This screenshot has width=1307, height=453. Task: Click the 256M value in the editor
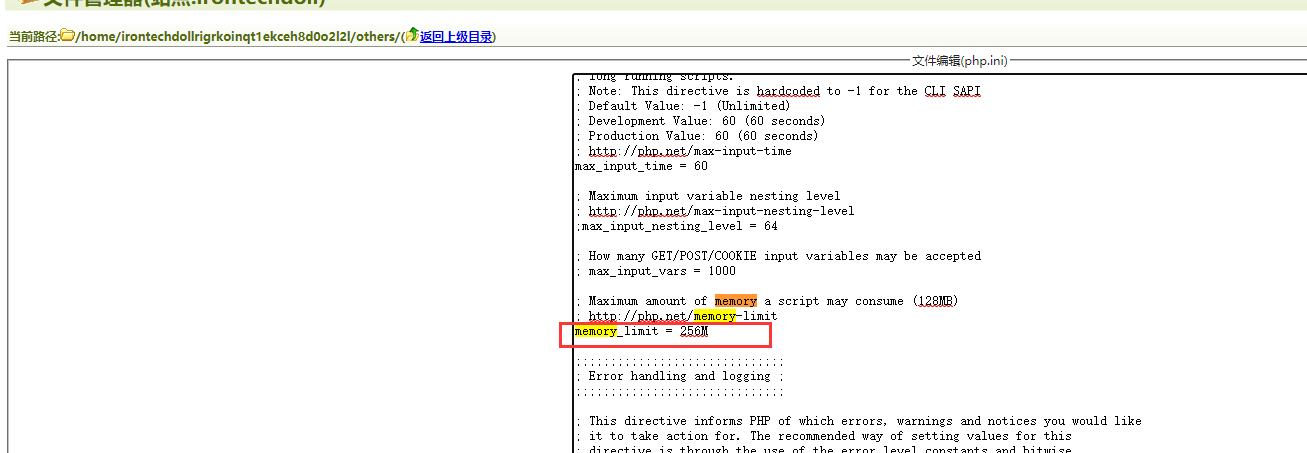693,331
